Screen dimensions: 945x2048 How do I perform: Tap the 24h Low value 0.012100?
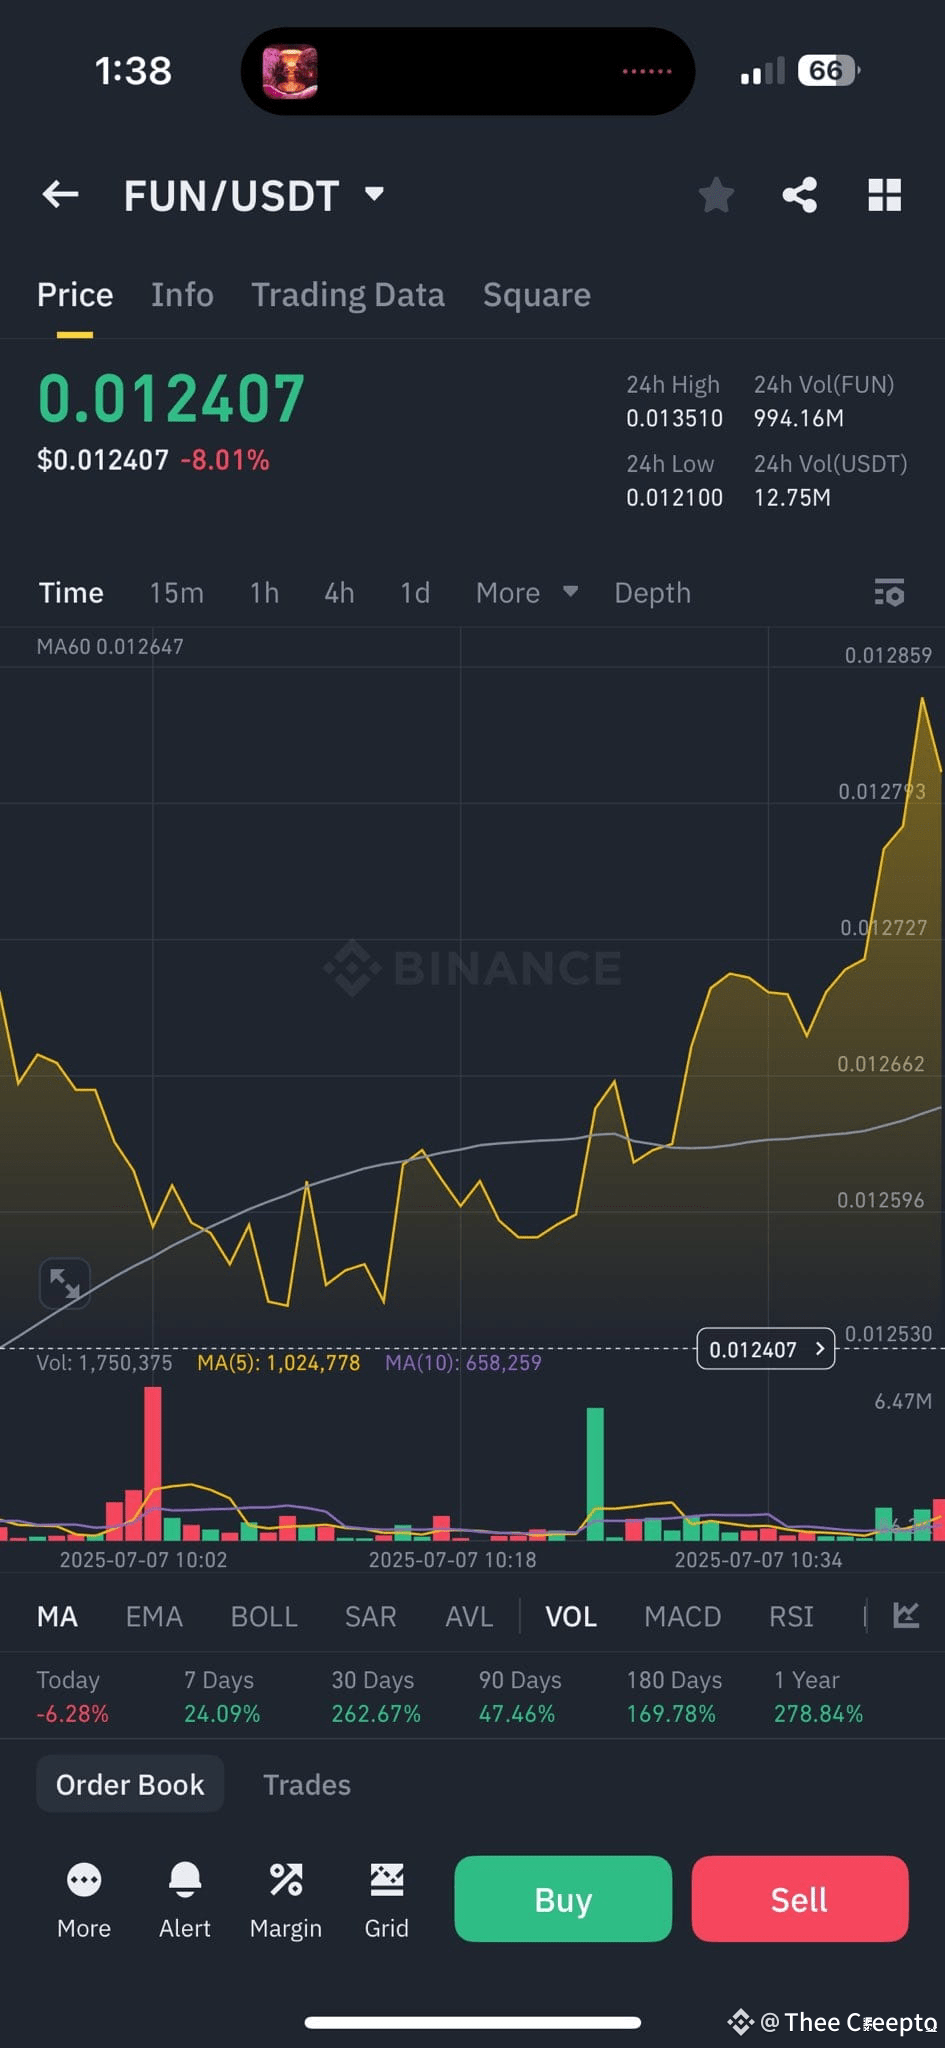674,497
